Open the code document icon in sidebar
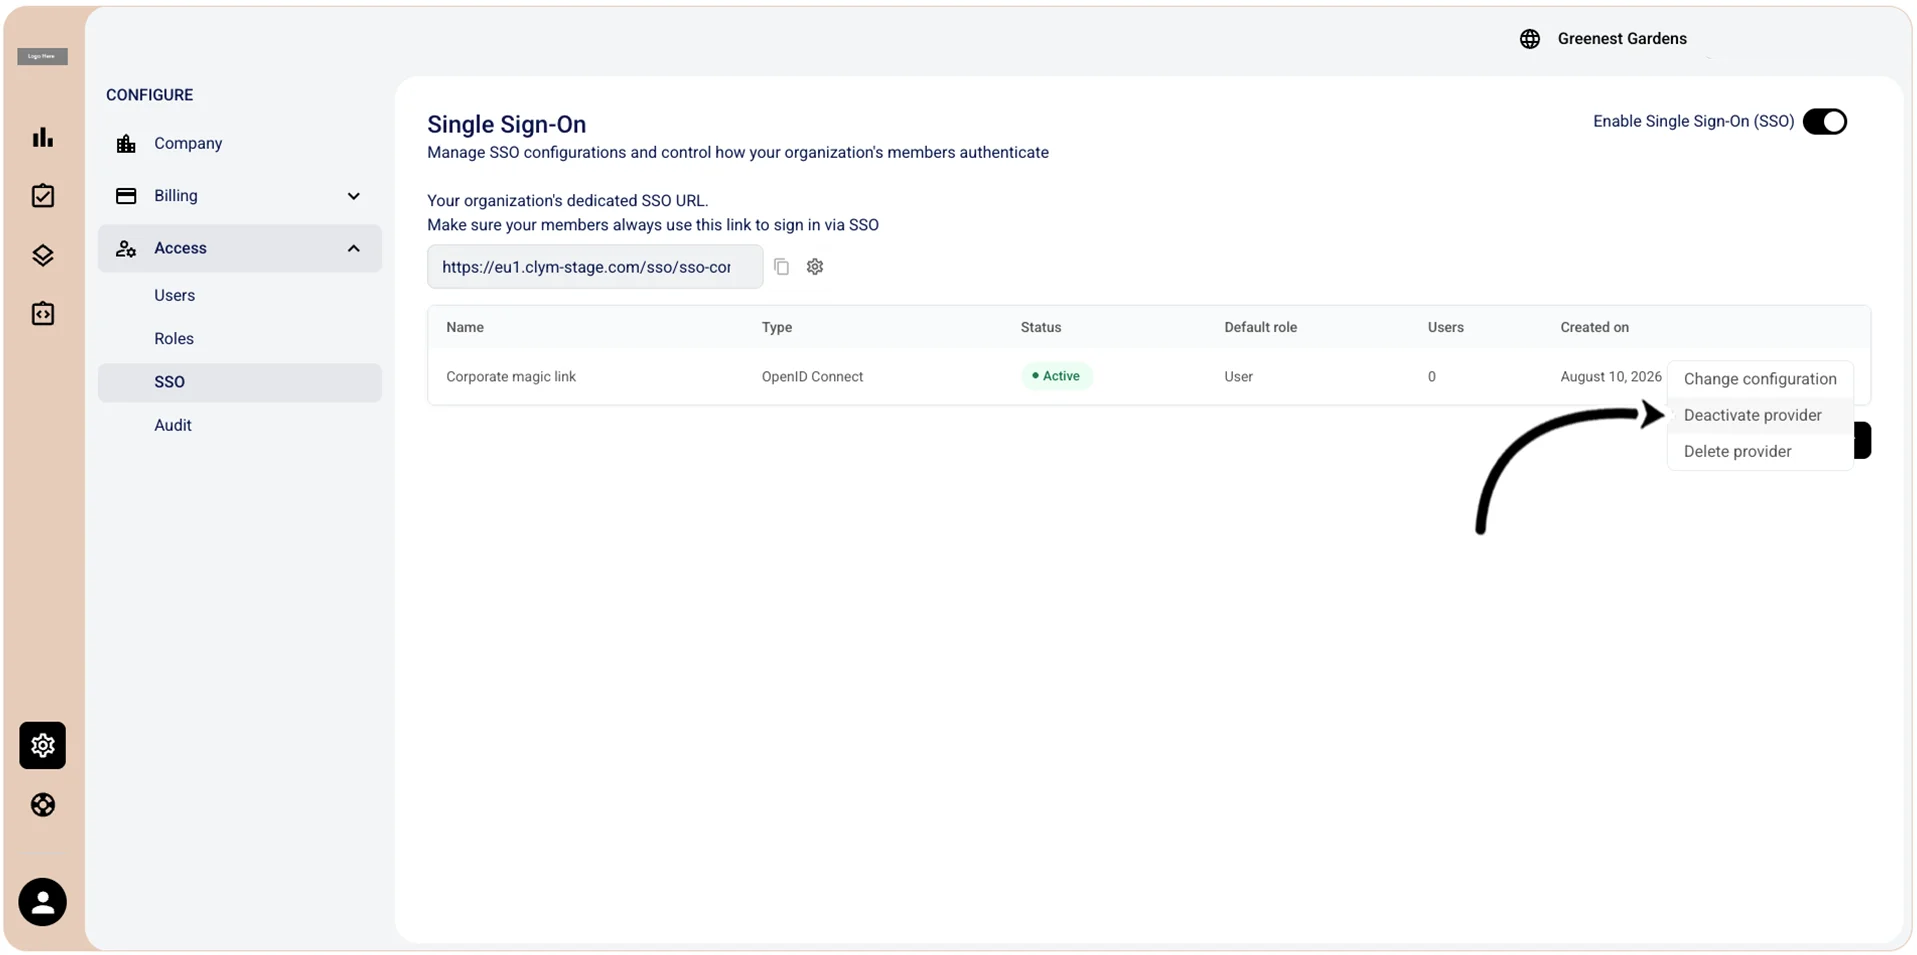Viewport: 1917px width, 955px height. (x=42, y=314)
